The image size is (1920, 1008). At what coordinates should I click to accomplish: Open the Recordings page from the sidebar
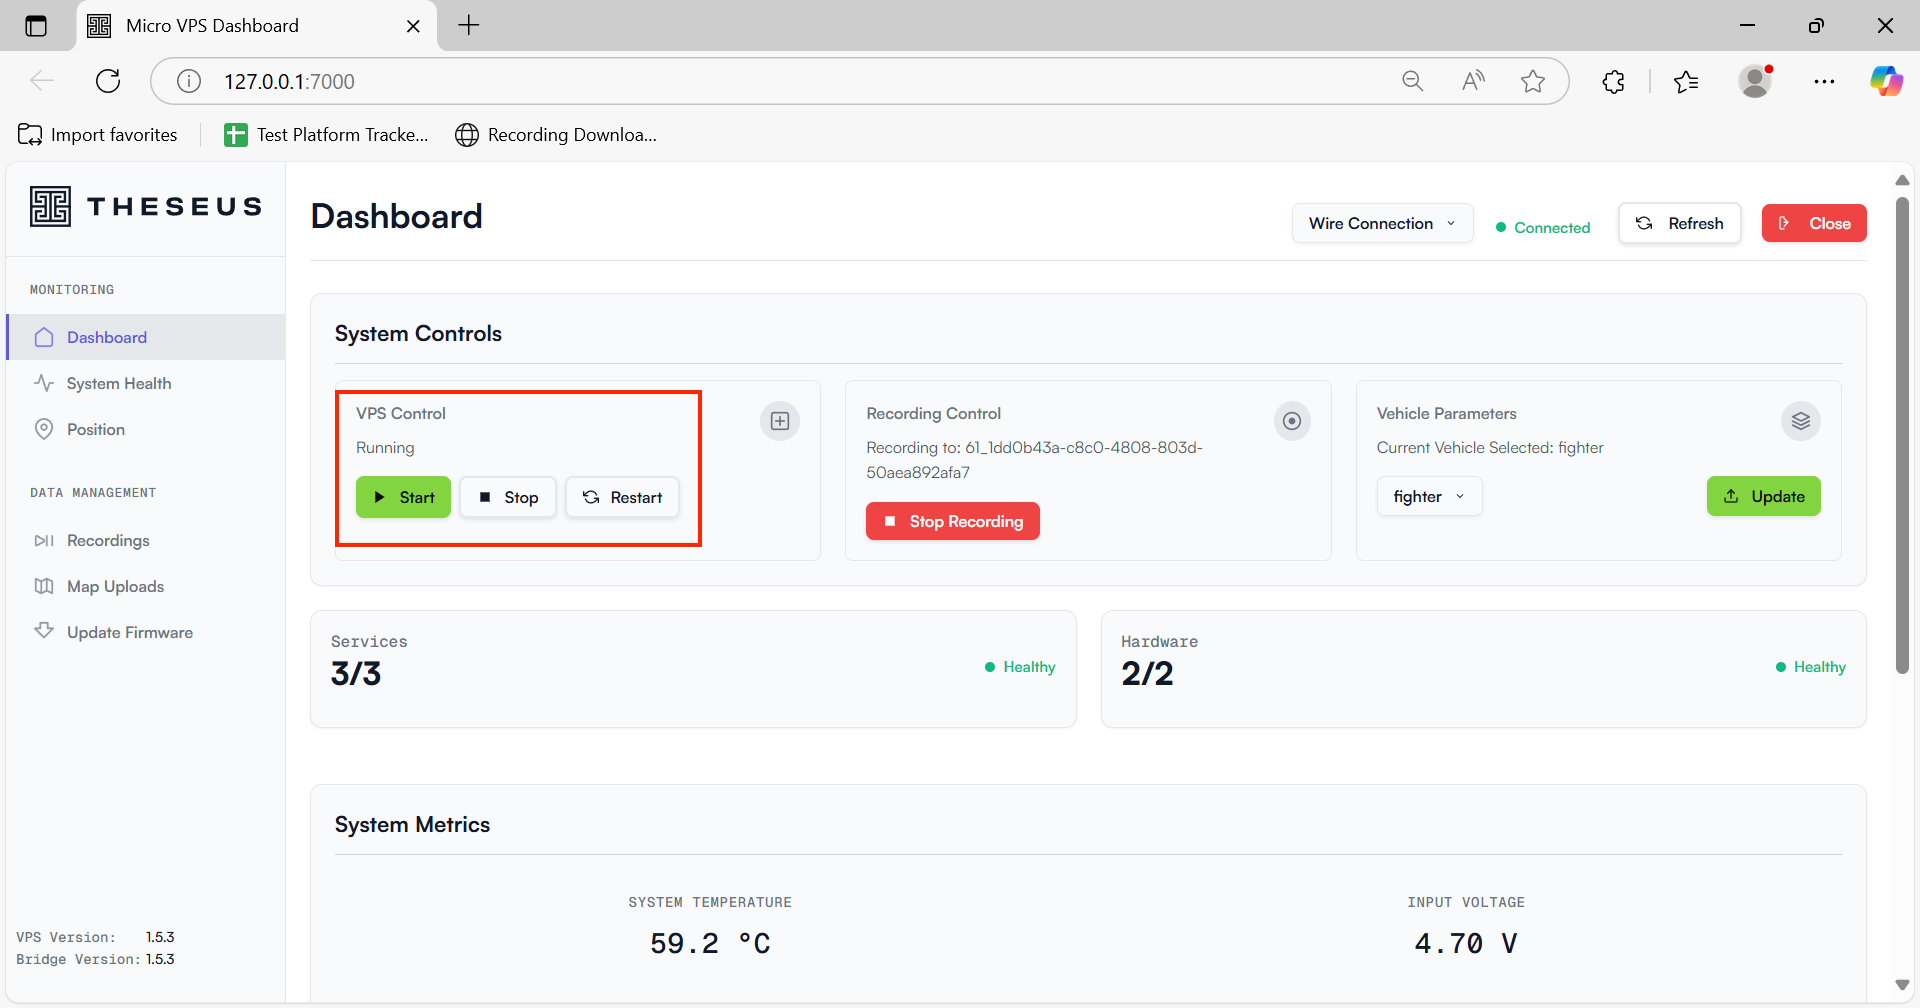pyautogui.click(x=108, y=541)
